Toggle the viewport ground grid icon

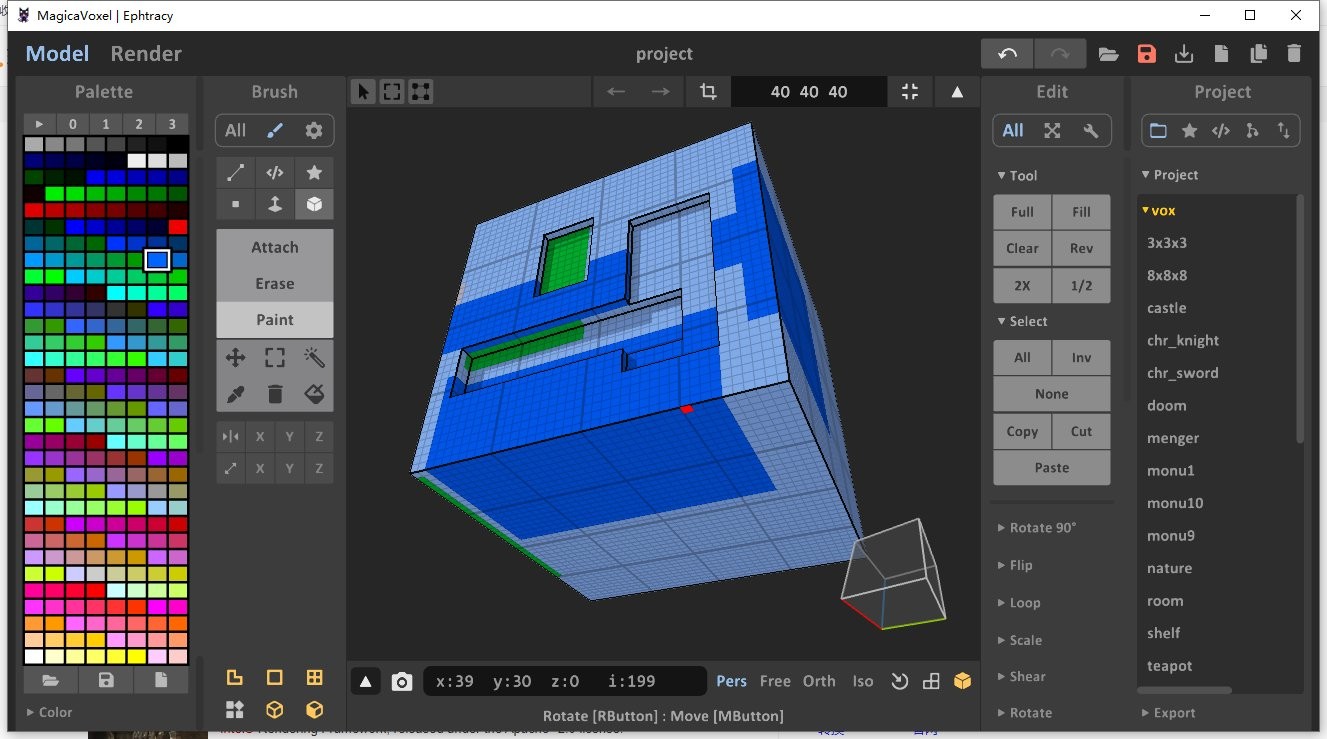931,681
